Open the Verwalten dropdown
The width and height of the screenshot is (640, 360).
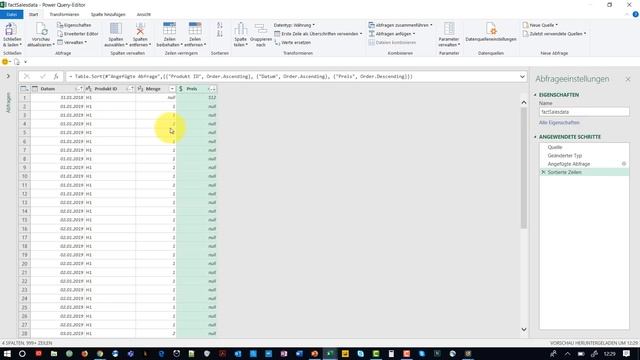(72, 42)
